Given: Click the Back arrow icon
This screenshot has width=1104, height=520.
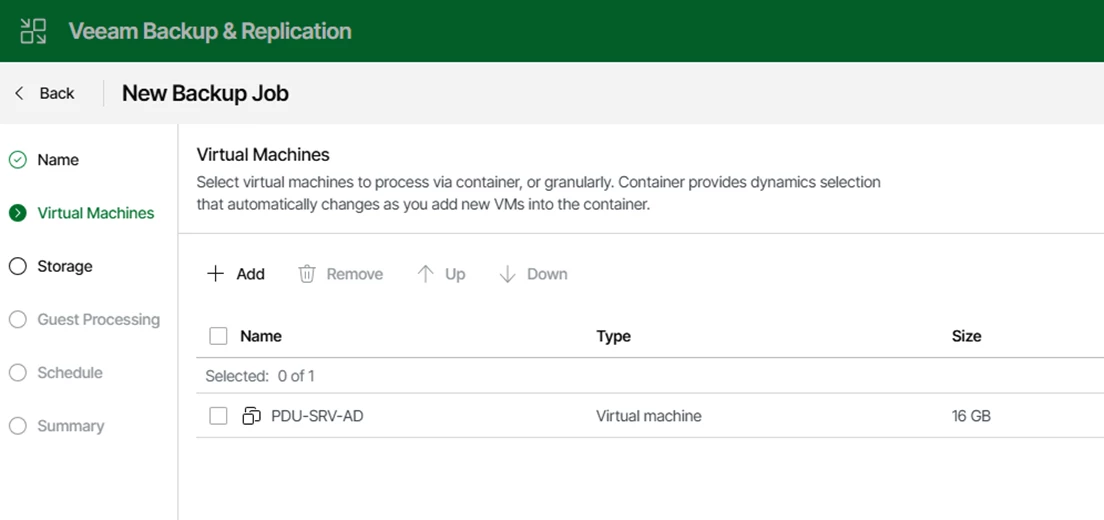Looking at the screenshot, I should [x=19, y=93].
